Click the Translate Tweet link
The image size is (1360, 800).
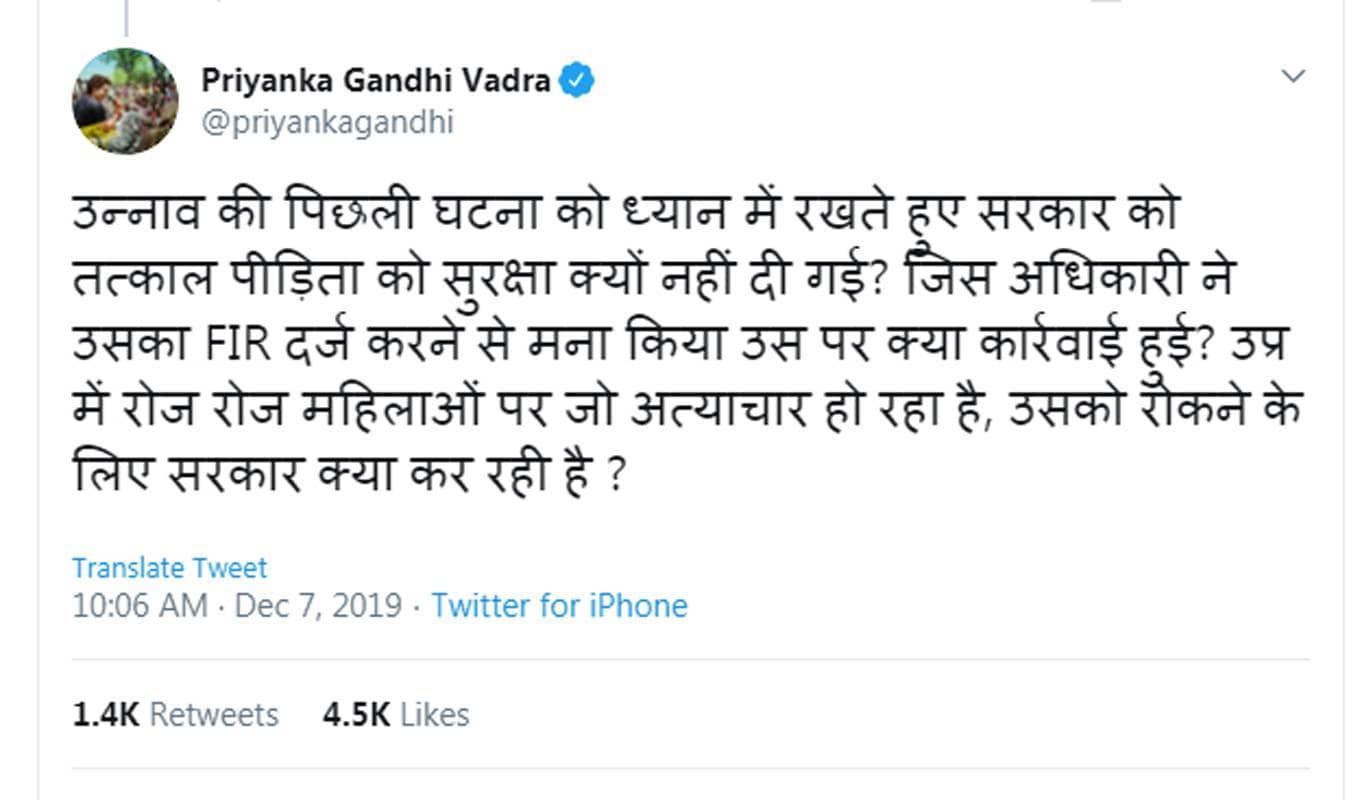click(x=167, y=567)
